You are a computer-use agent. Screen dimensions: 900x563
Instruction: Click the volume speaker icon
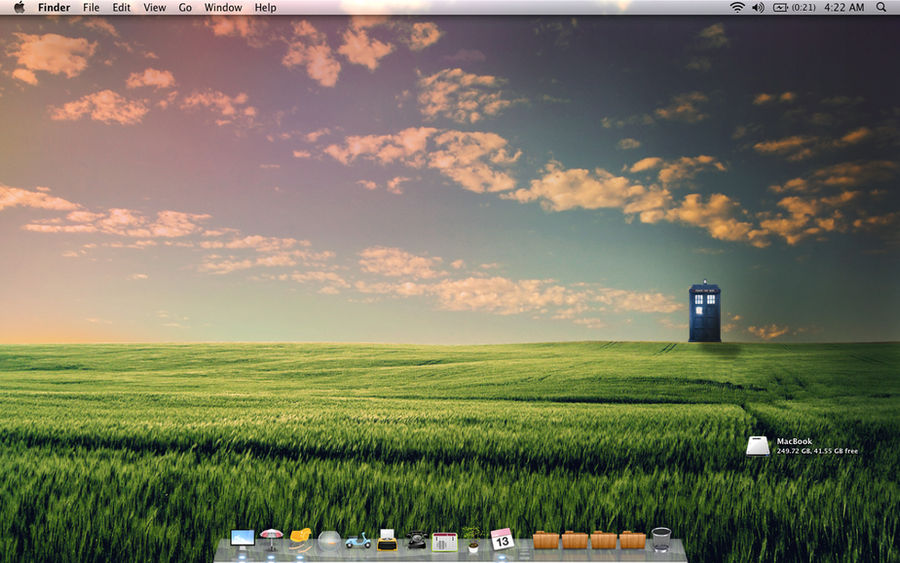tap(758, 7)
